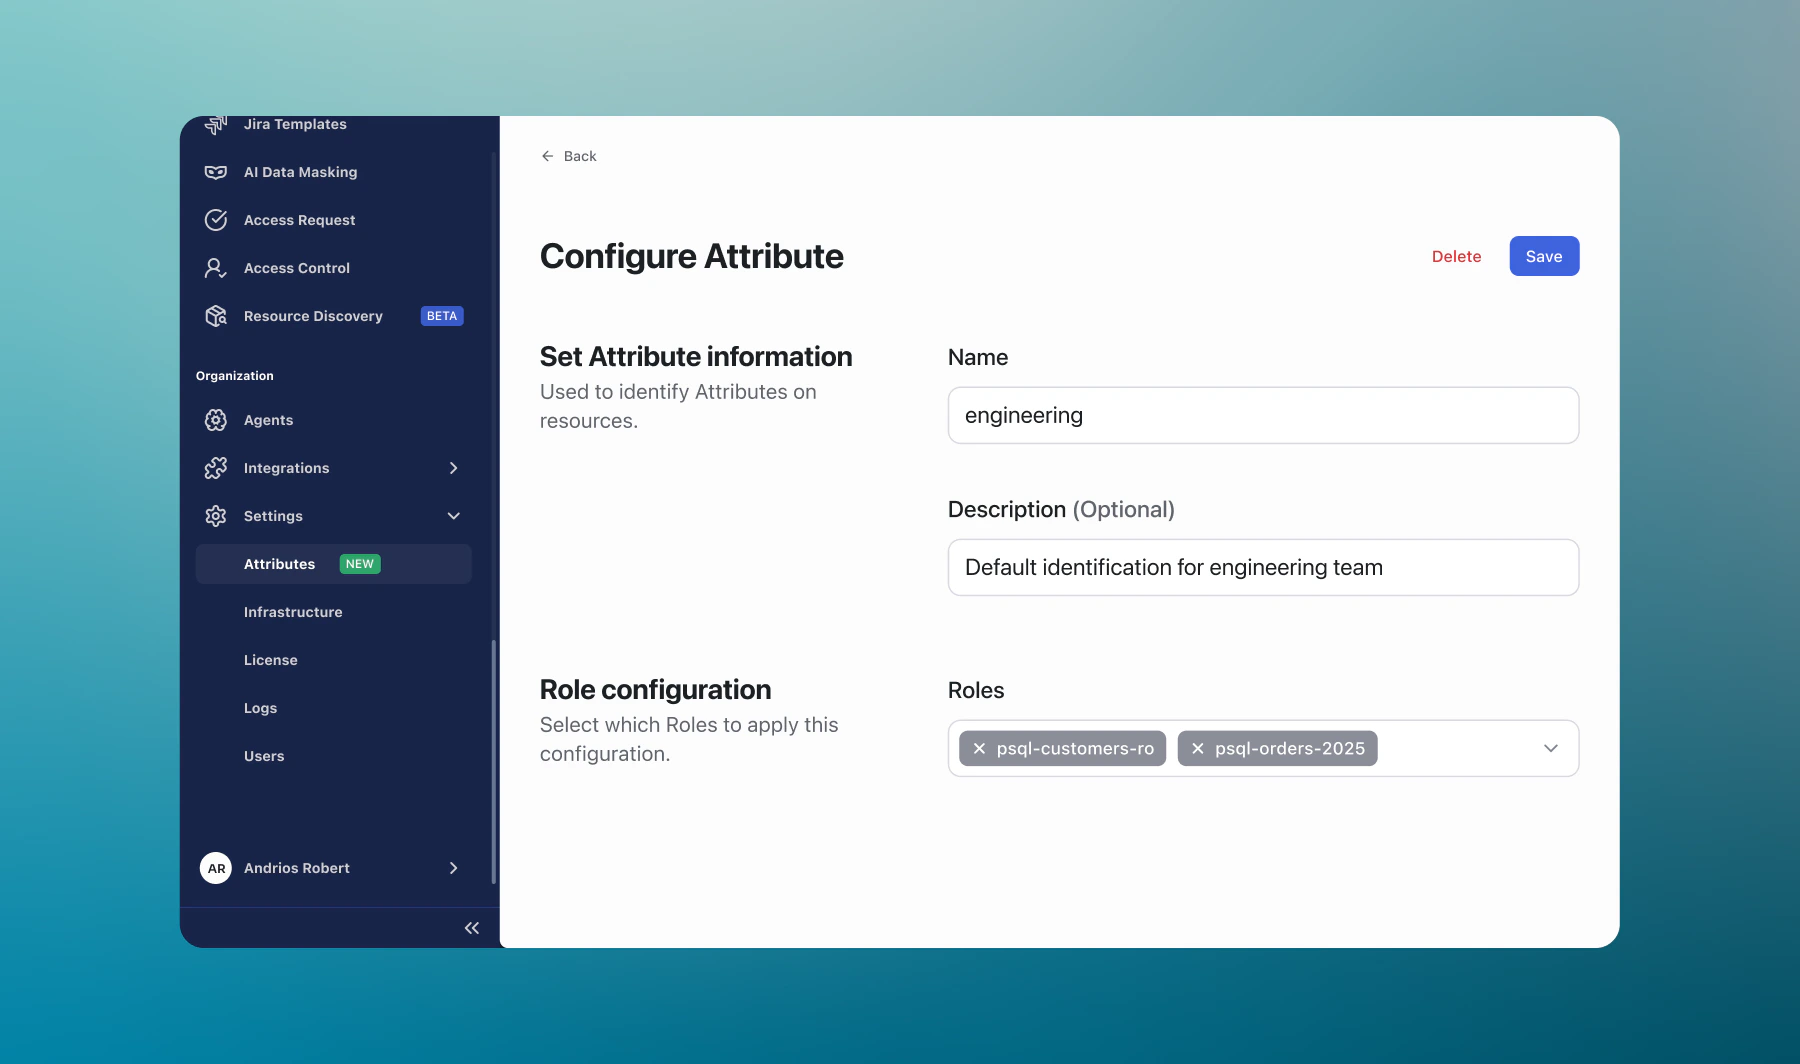Save the attribute configuration
The image size is (1800, 1064).
point(1544,256)
